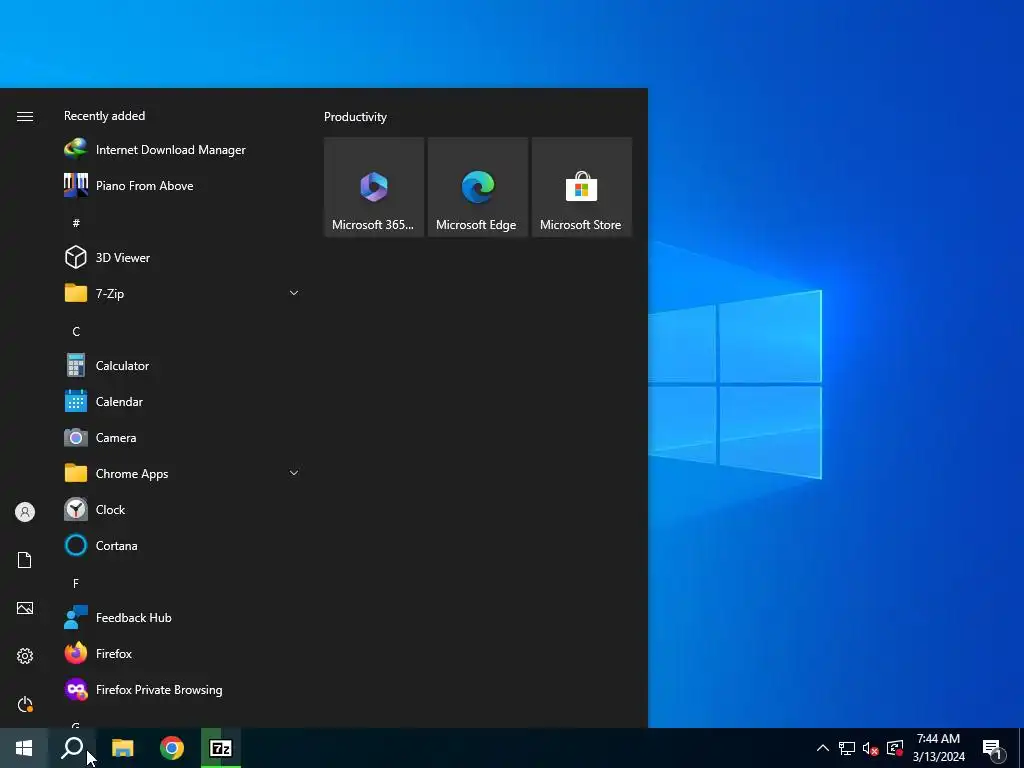Launch Firefox browser from app list
This screenshot has width=1024, height=768.
(181, 653)
